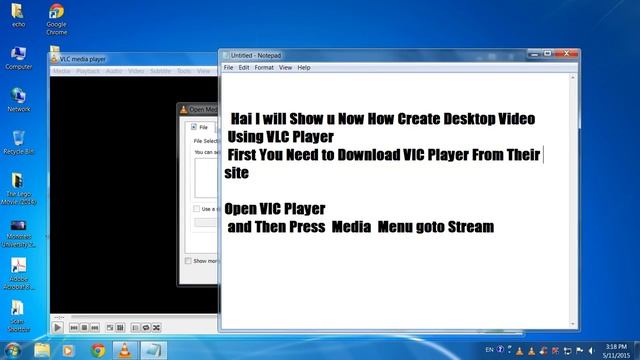Click 'Monsters University' desktop icon
Image resolution: width=640 pixels, height=360 pixels.
(18, 233)
